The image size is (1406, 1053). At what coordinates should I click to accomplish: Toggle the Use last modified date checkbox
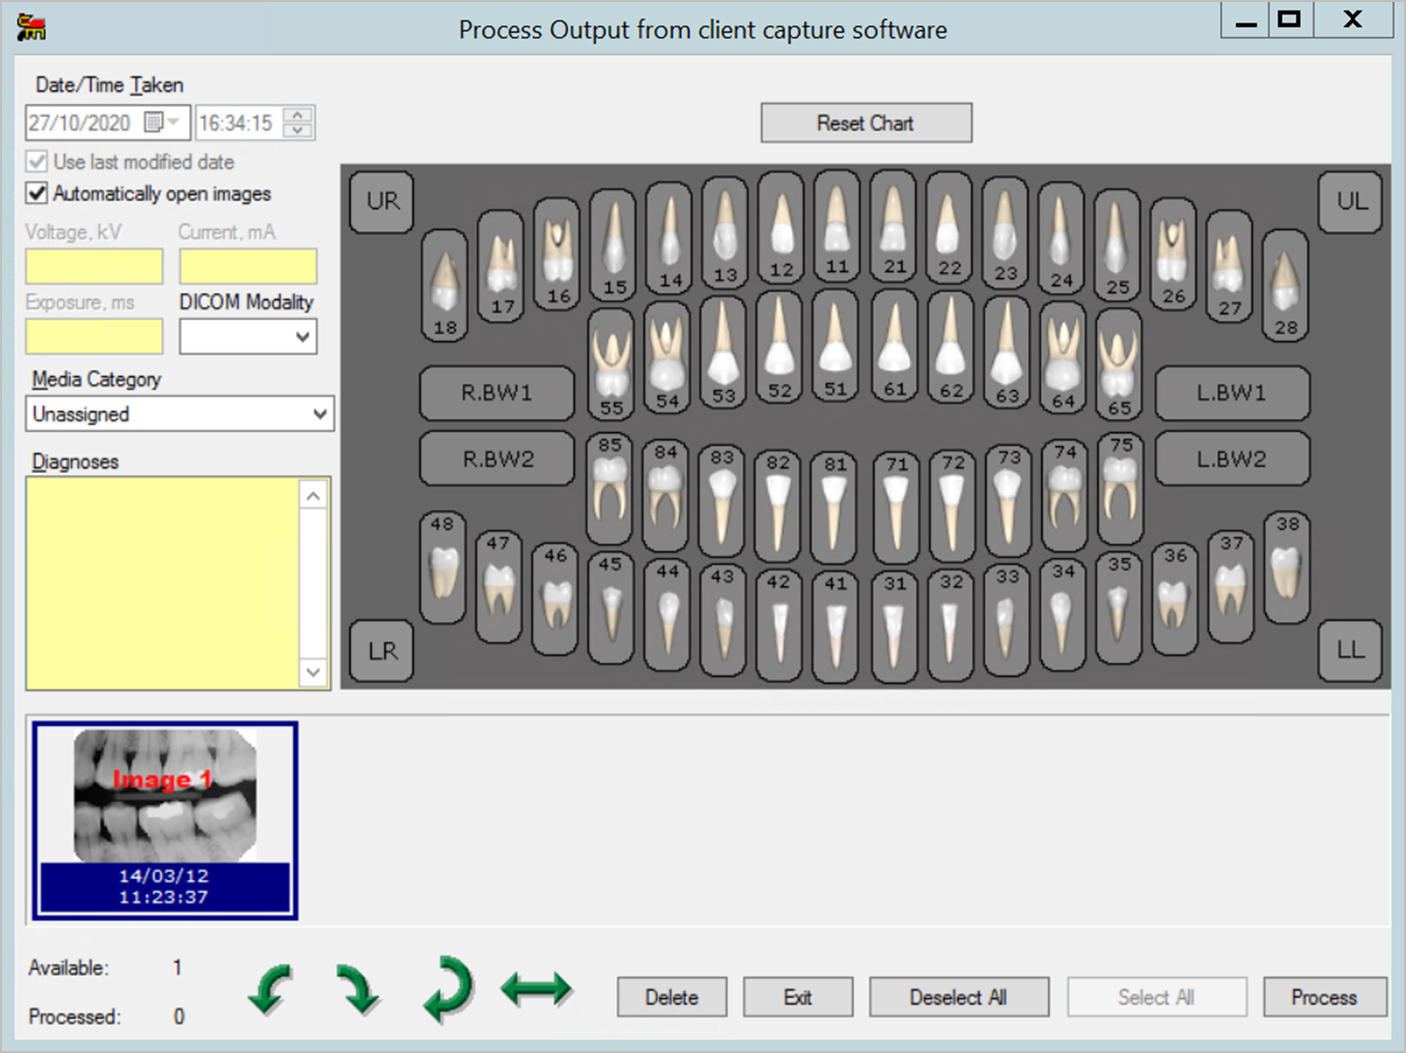38,161
